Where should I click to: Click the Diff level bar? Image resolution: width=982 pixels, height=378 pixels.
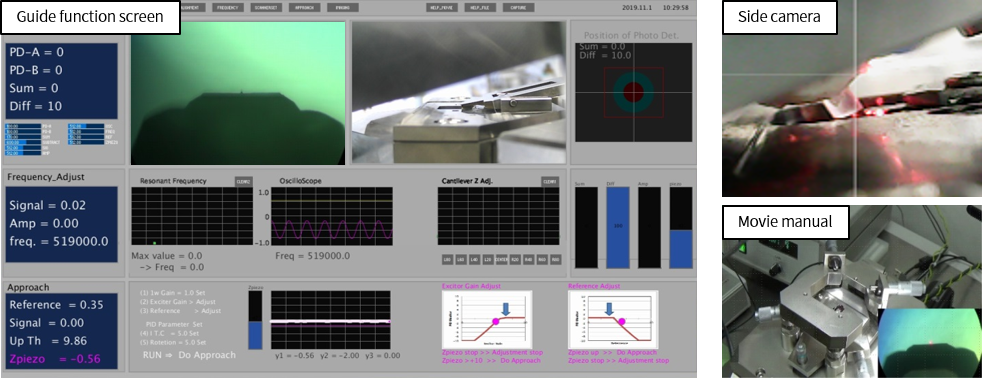tap(617, 227)
